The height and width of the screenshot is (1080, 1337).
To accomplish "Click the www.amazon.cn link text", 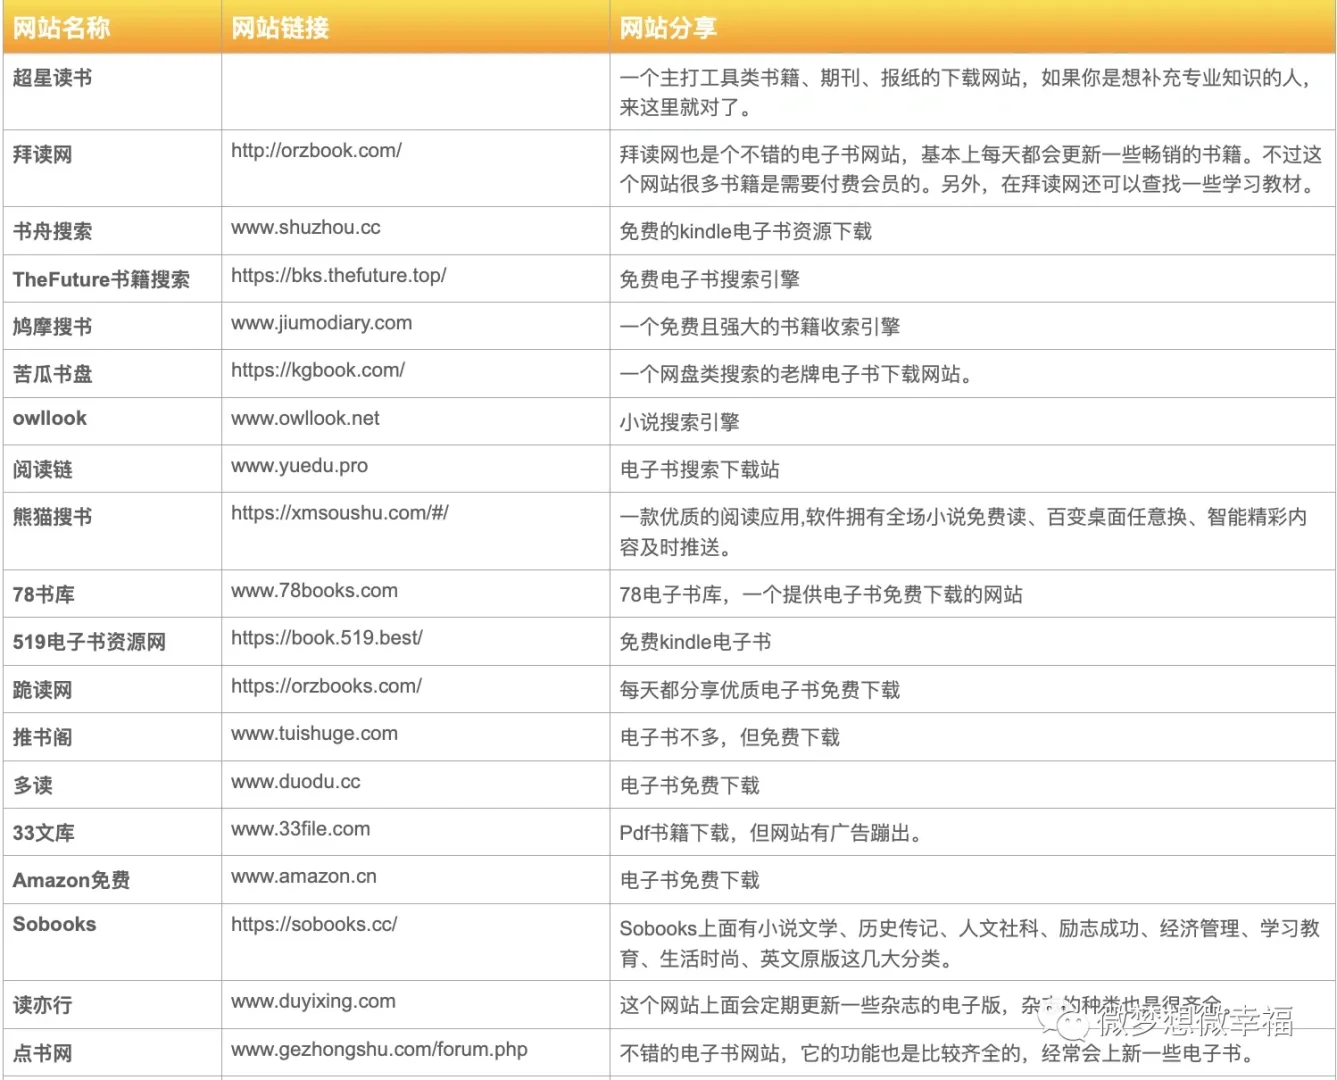I will [x=304, y=877].
